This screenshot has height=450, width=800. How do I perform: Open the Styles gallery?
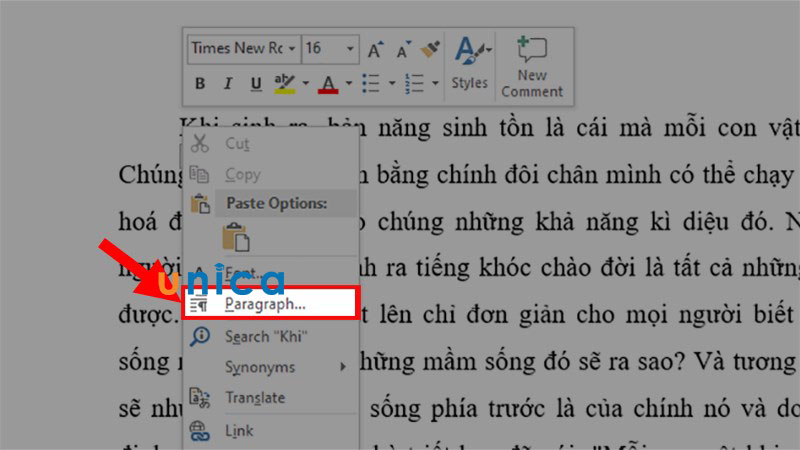point(469,64)
